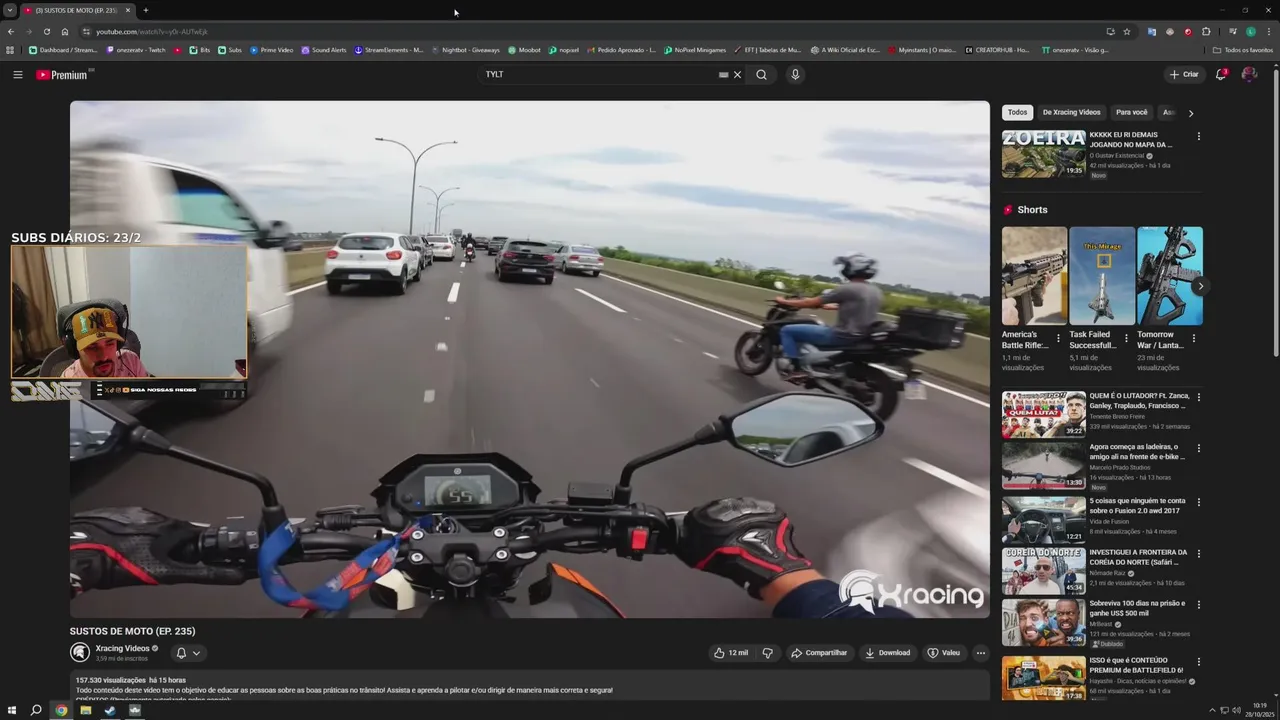Go to YouTube Premium home logo
This screenshot has height=720, width=1280.
[62, 75]
